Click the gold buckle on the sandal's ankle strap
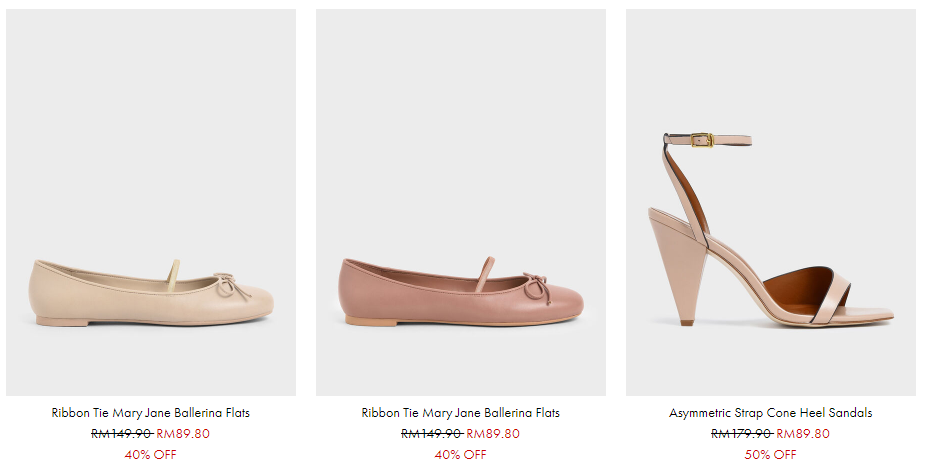 pos(702,140)
